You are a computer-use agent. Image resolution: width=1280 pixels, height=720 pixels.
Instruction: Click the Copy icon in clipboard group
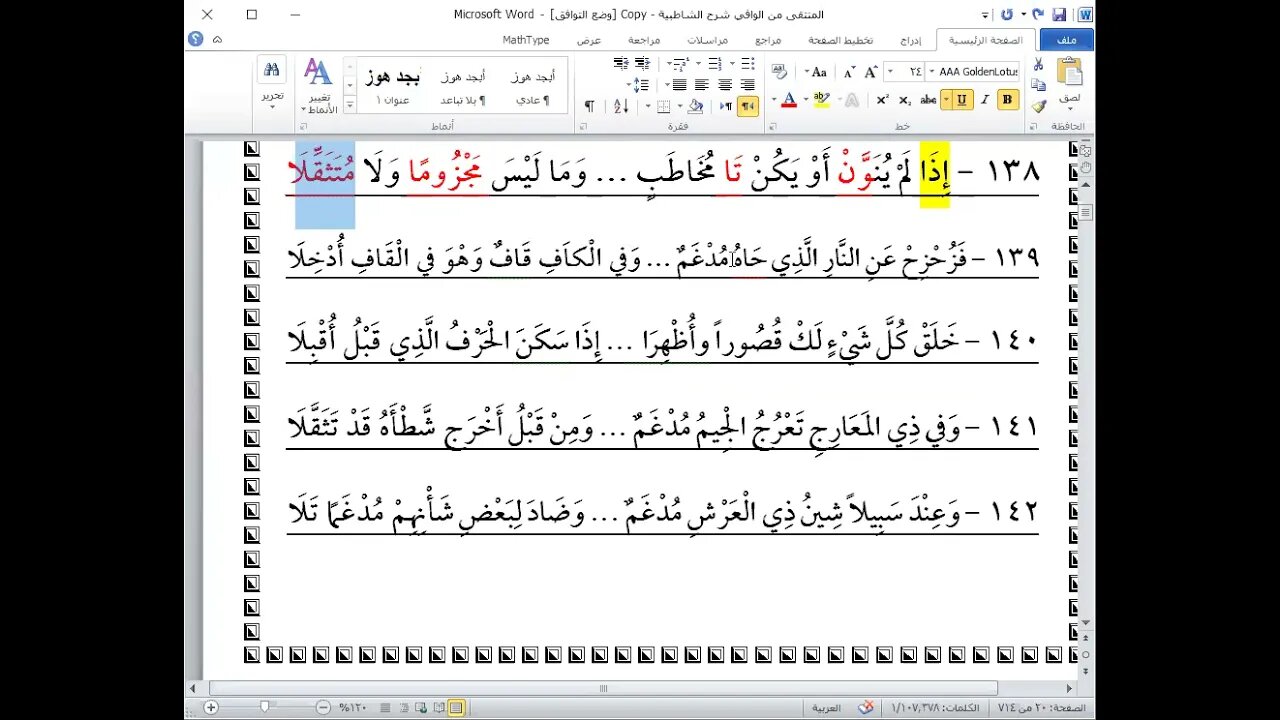(1038, 85)
